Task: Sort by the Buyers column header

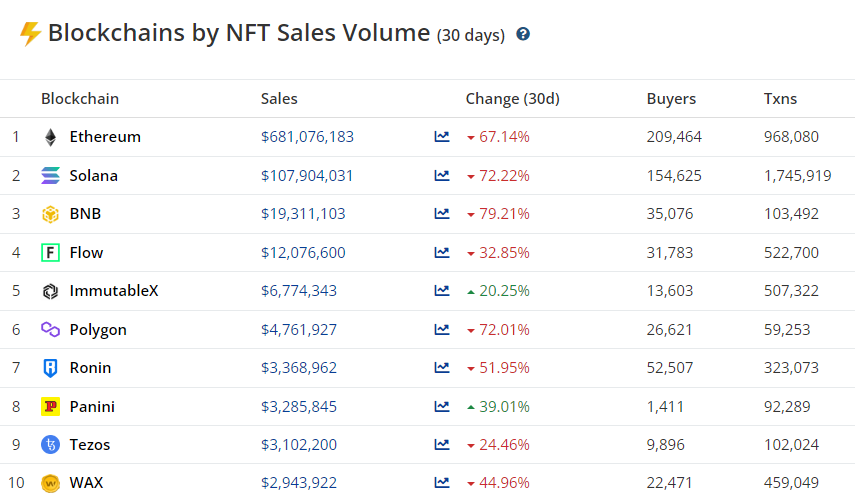Action: [671, 99]
